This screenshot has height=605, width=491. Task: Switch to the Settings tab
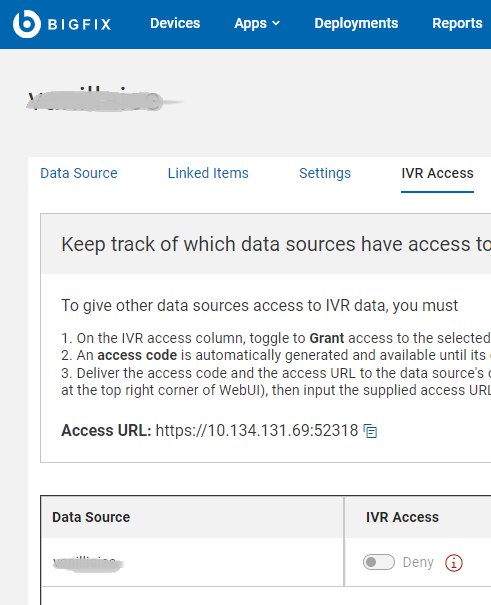click(x=325, y=173)
